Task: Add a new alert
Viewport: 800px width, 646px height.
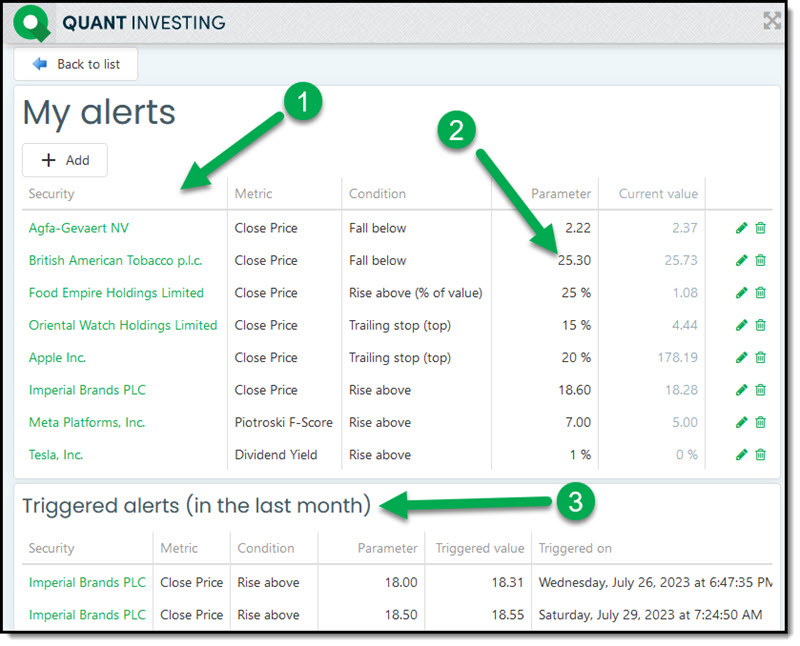Action: click(x=65, y=160)
